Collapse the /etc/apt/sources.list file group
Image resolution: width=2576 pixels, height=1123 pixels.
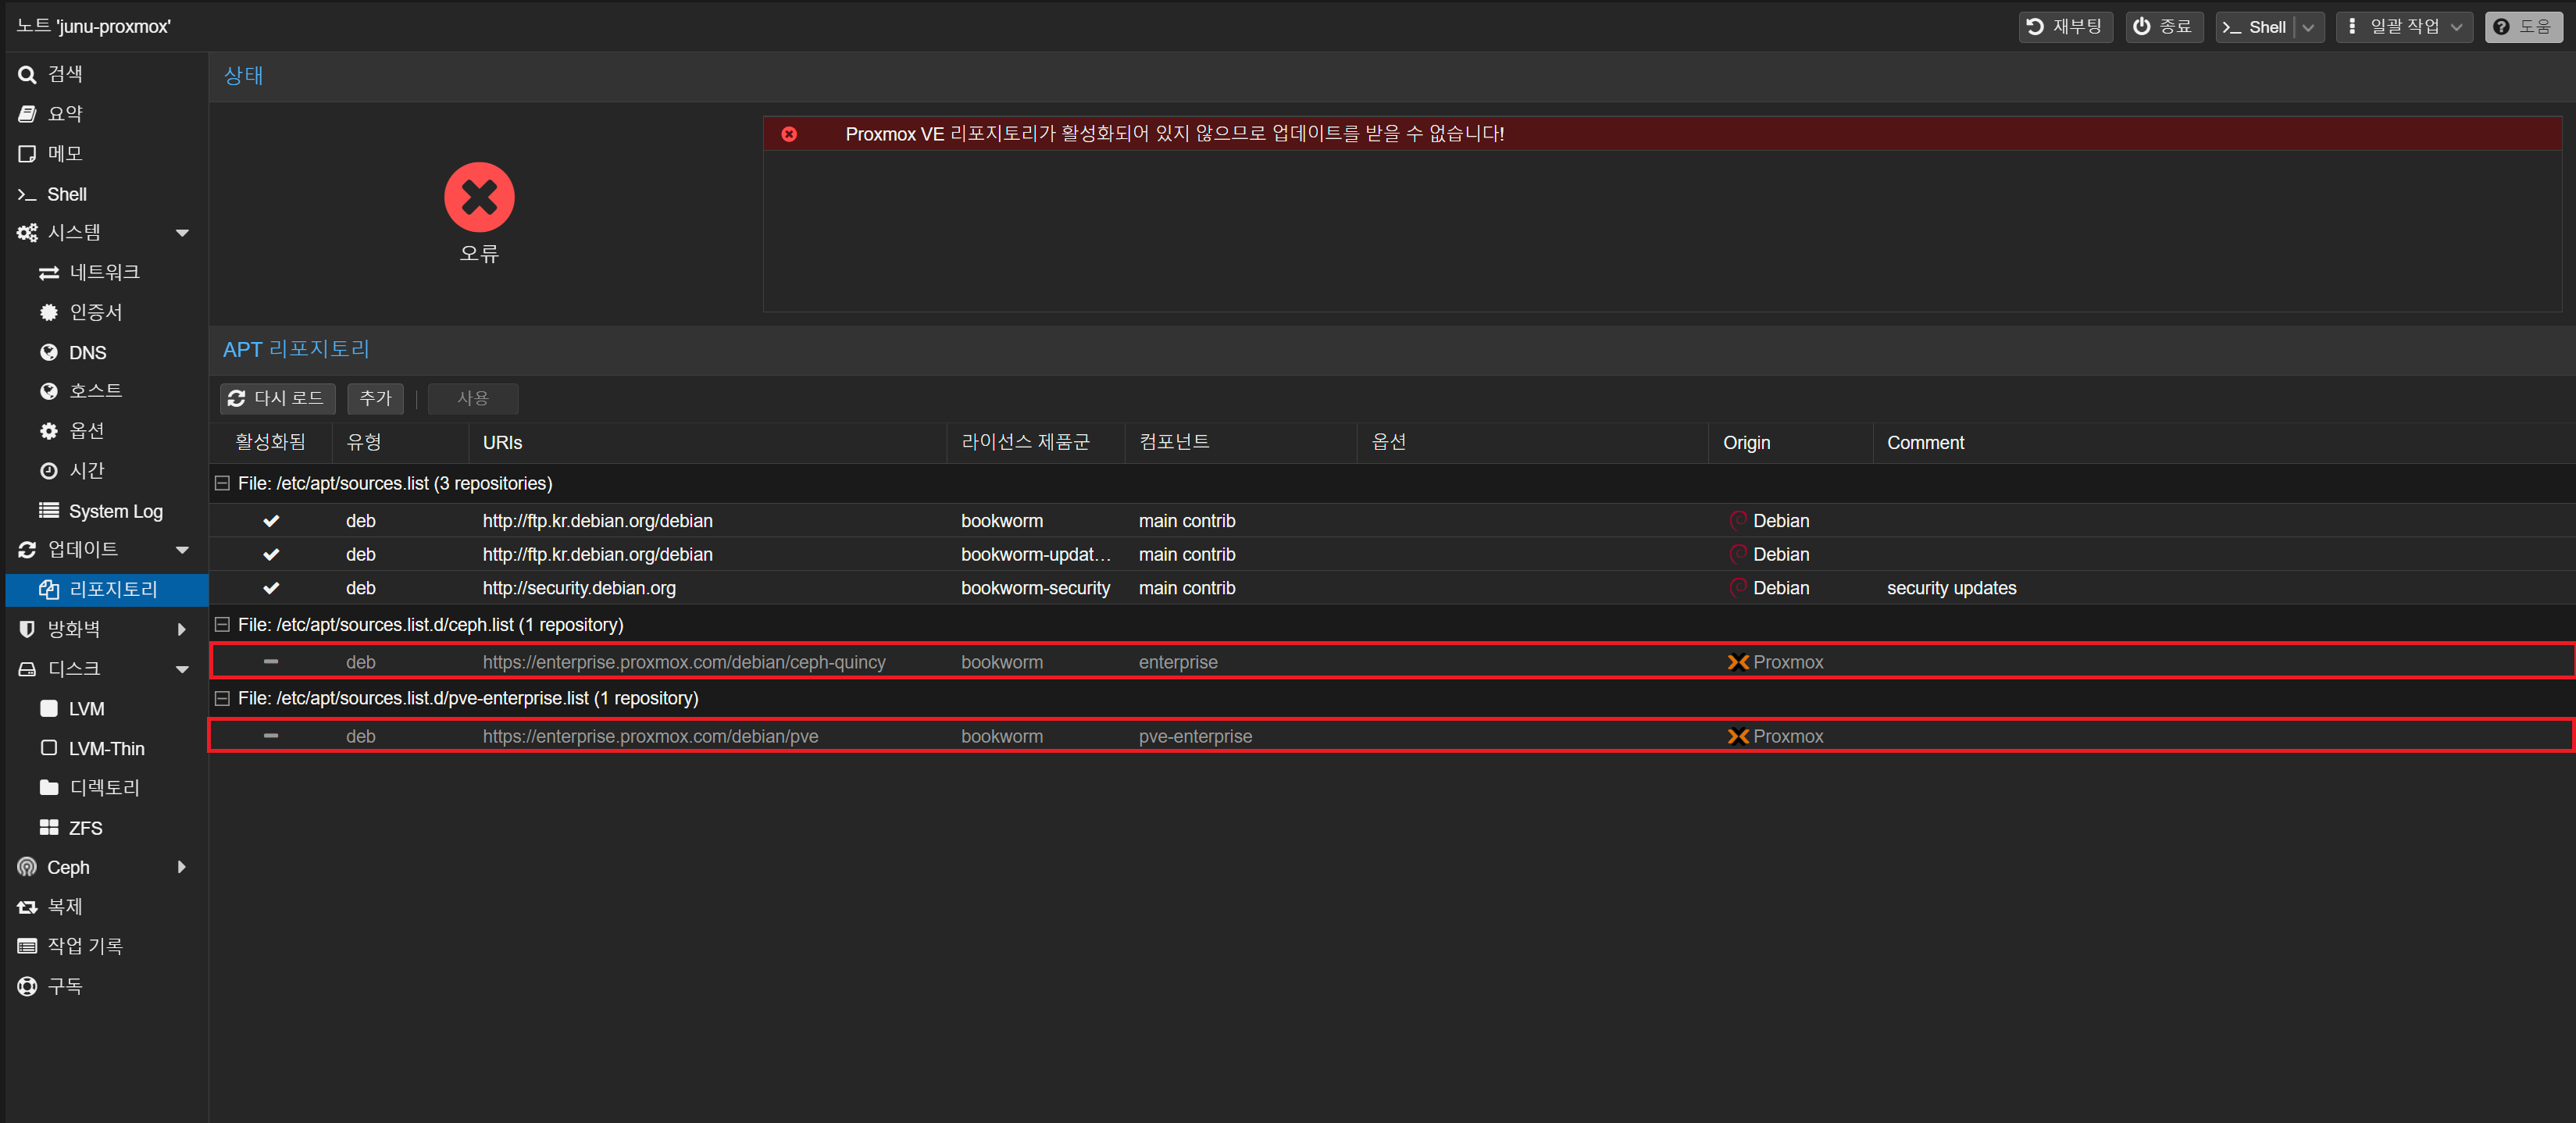222,484
